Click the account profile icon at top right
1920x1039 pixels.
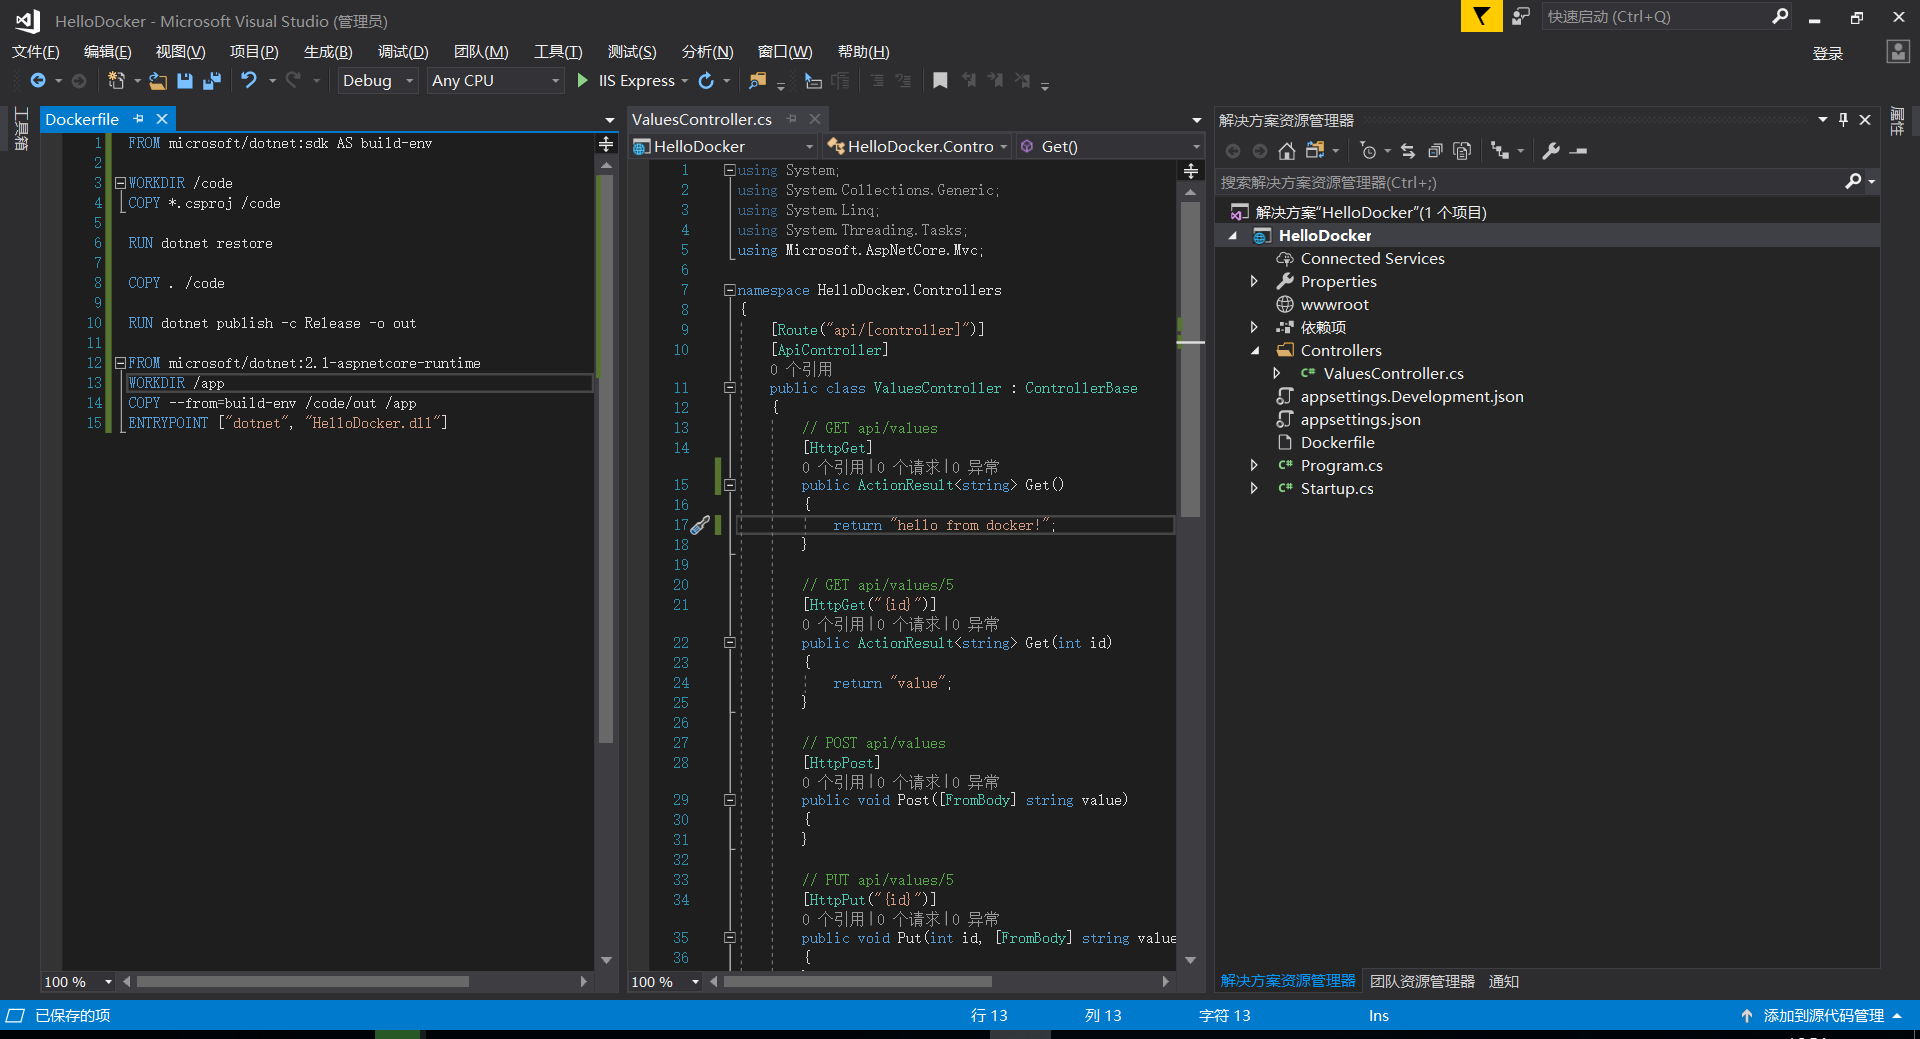pos(1898,52)
